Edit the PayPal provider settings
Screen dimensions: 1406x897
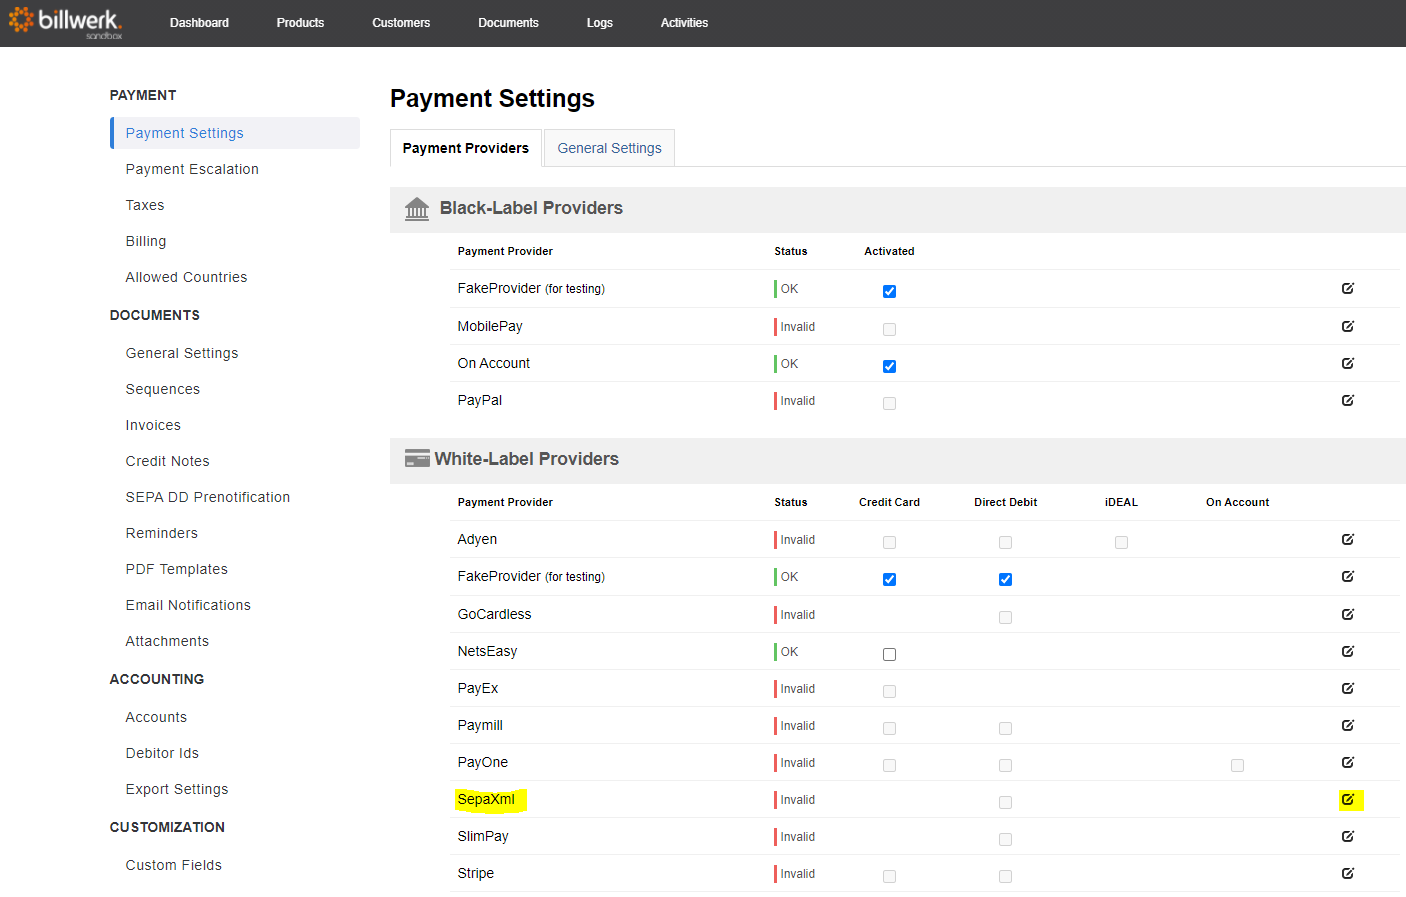pos(1348,400)
